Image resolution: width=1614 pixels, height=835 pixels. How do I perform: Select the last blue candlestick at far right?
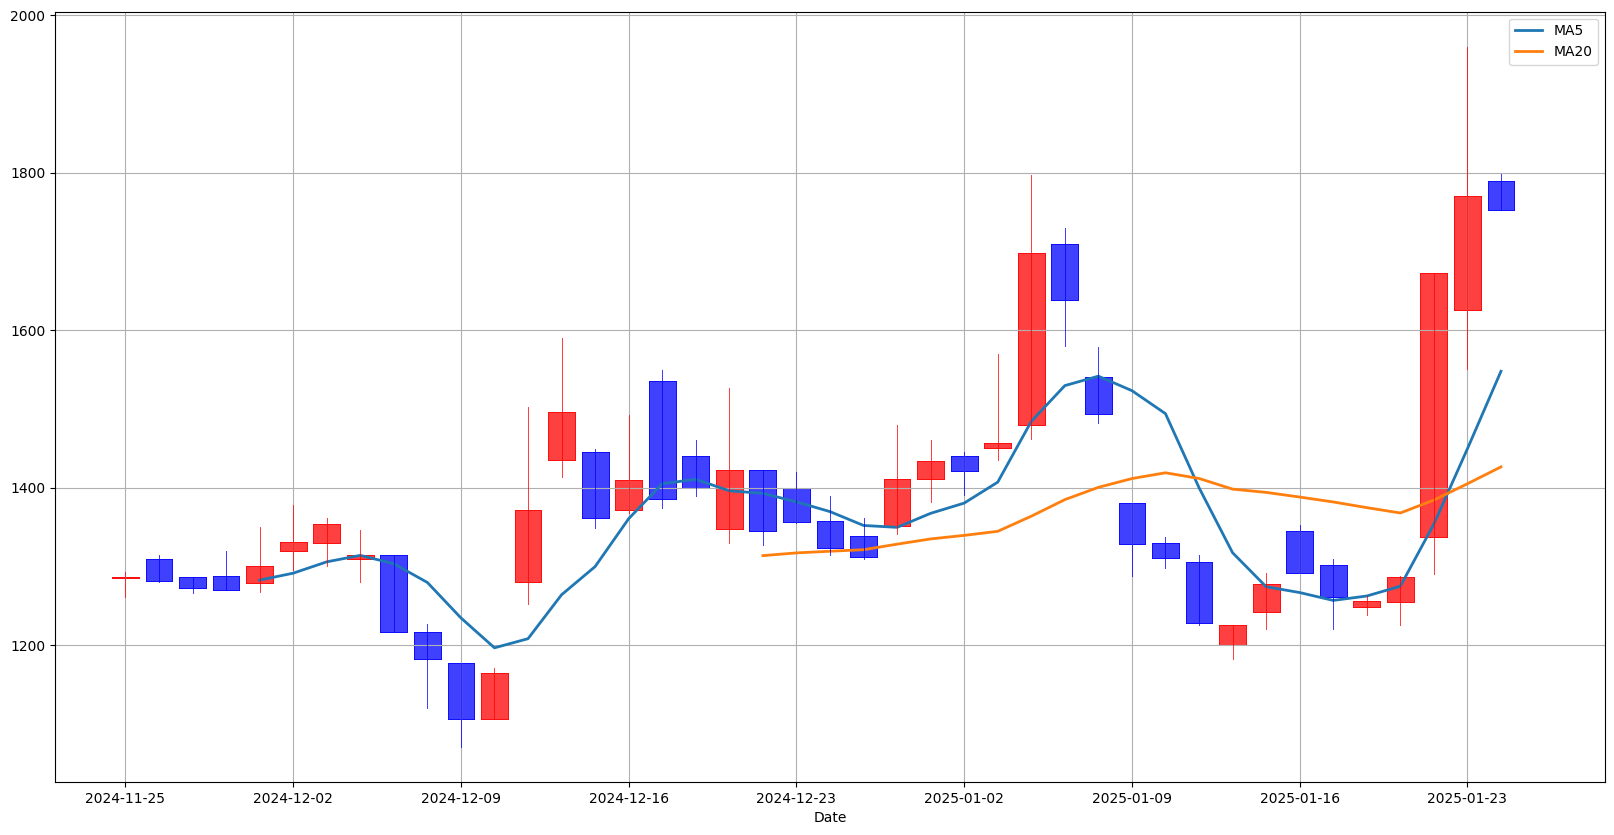1500,196
